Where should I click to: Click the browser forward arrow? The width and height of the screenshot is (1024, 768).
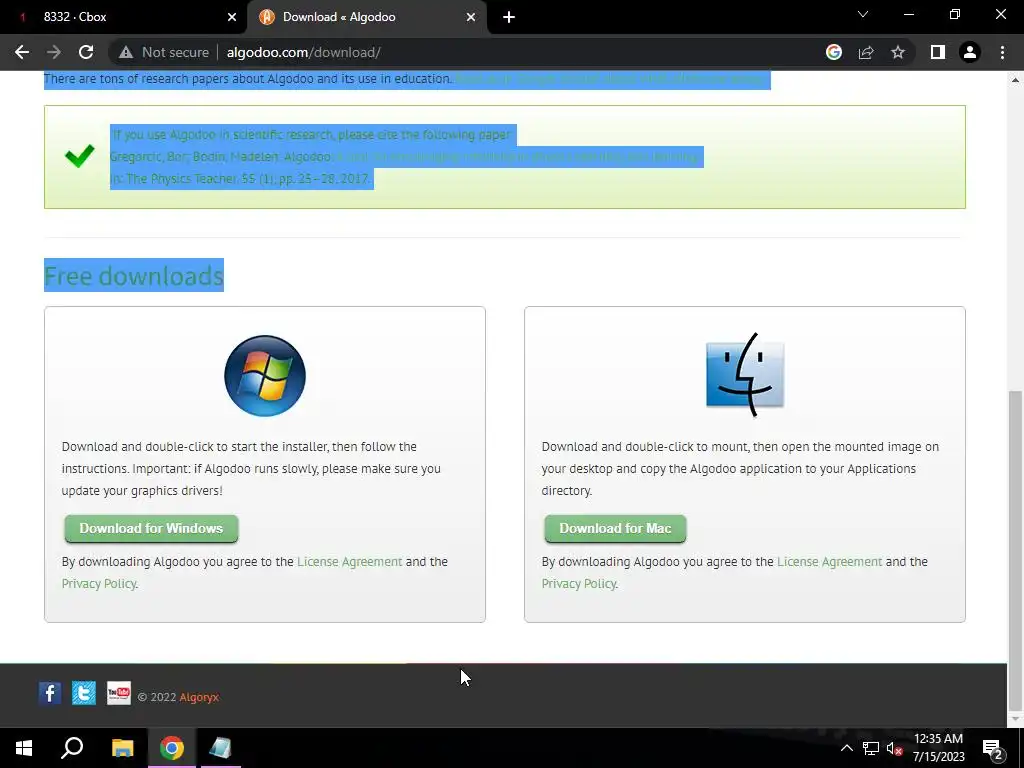point(54,52)
